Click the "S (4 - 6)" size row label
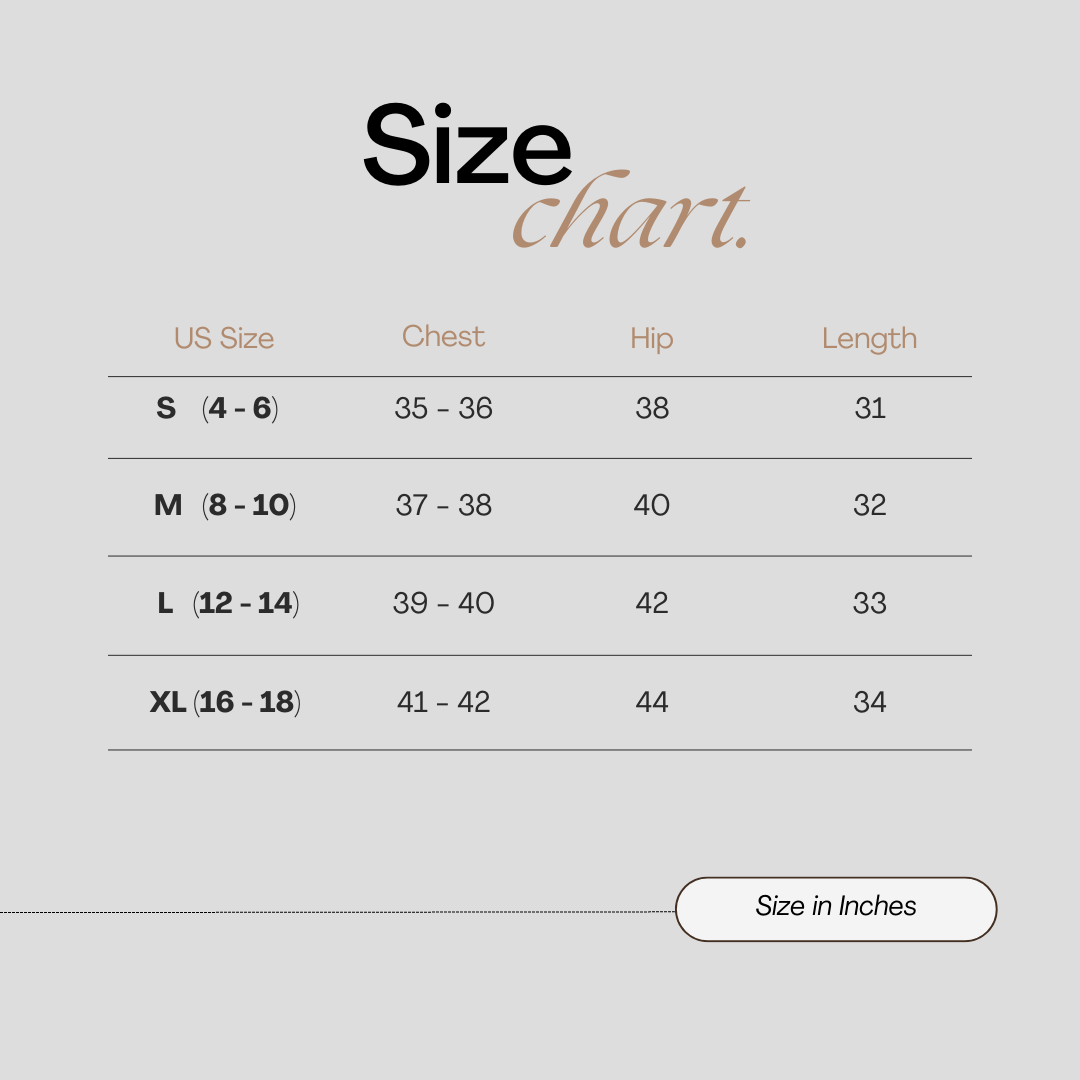Viewport: 1080px width, 1080px height. click(x=217, y=409)
